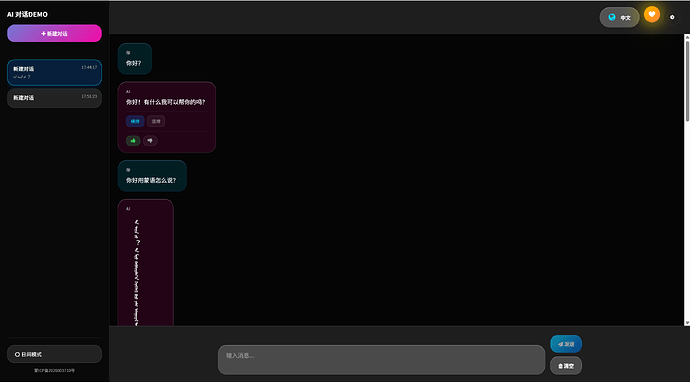The width and height of the screenshot is (690, 382).
Task: Start a conversation with 新建对话 gradient button
Action: [x=55, y=33]
